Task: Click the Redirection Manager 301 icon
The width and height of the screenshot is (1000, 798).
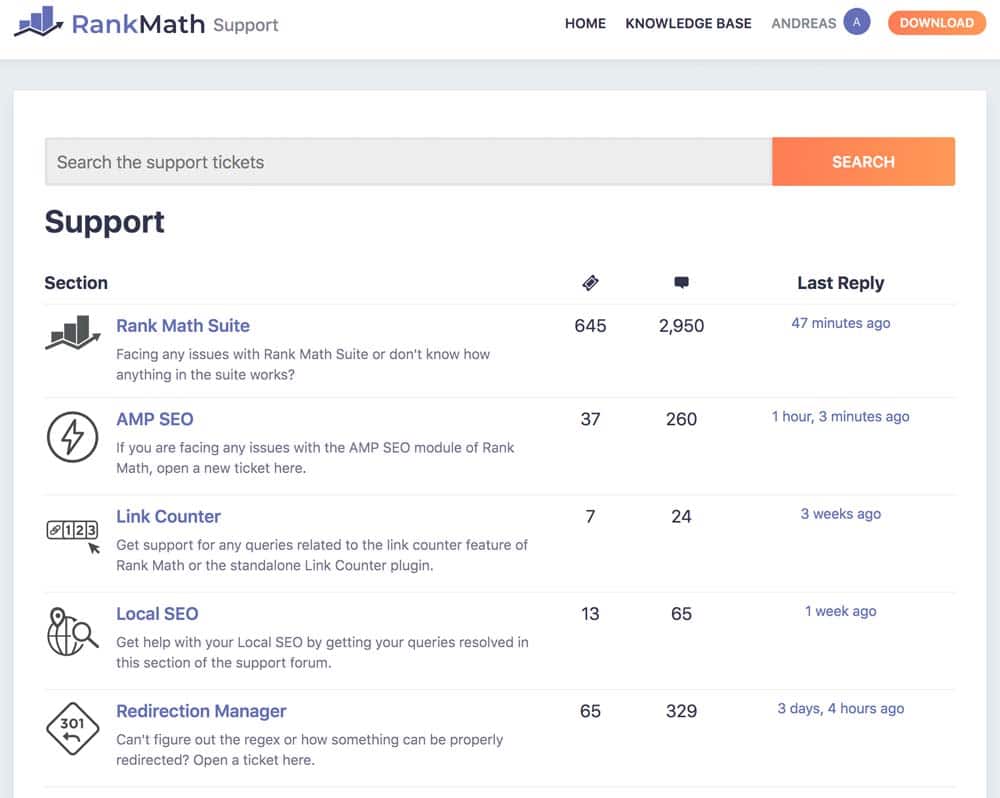Action: point(73,728)
